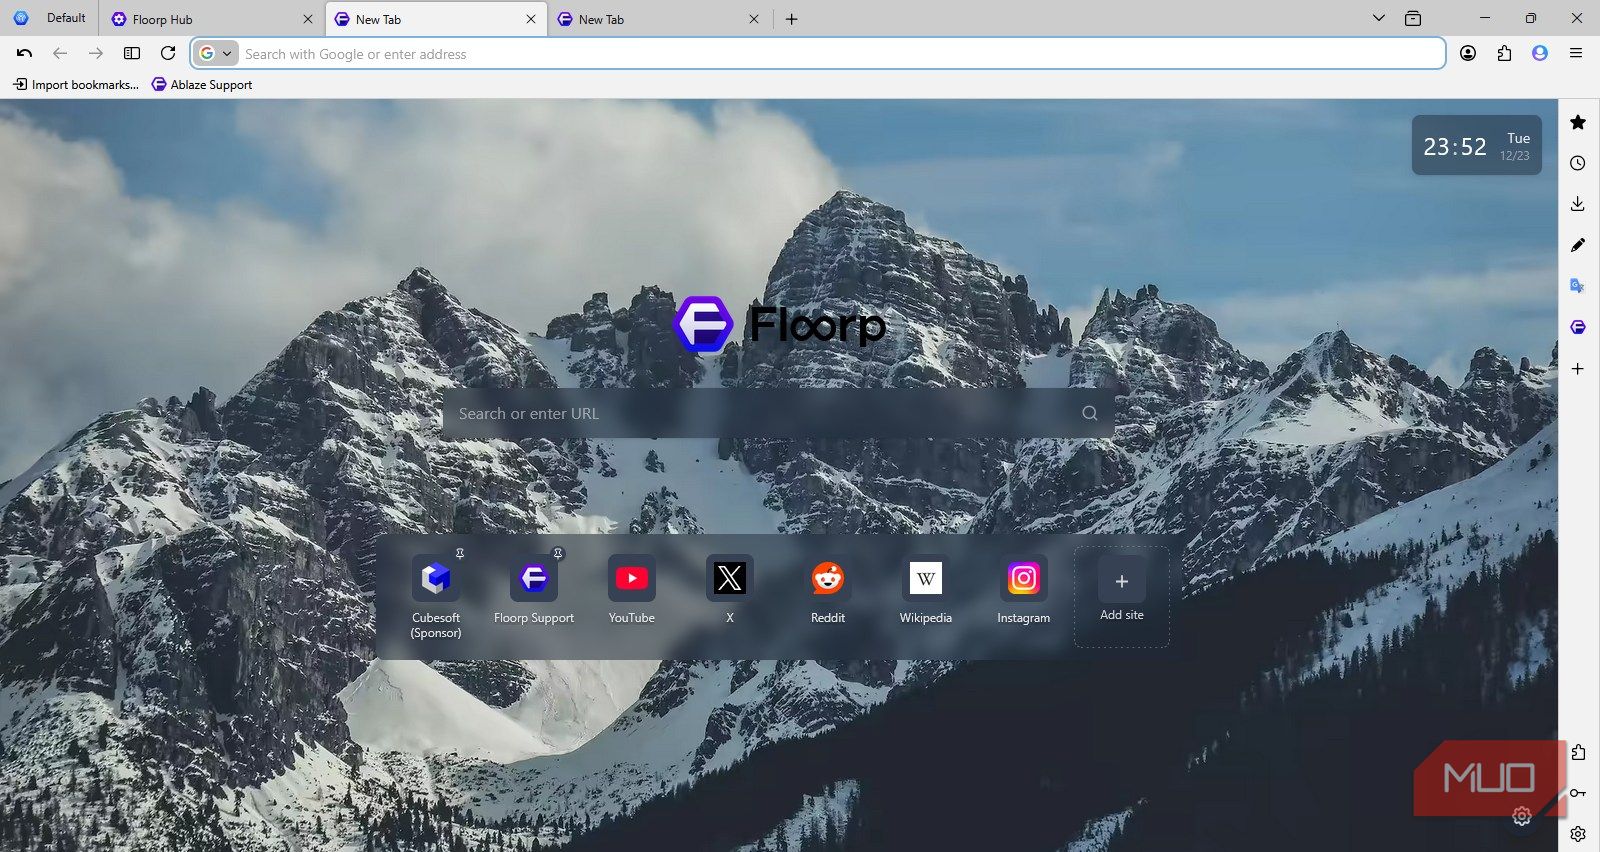Open the Reddit shortcut

[x=828, y=592]
